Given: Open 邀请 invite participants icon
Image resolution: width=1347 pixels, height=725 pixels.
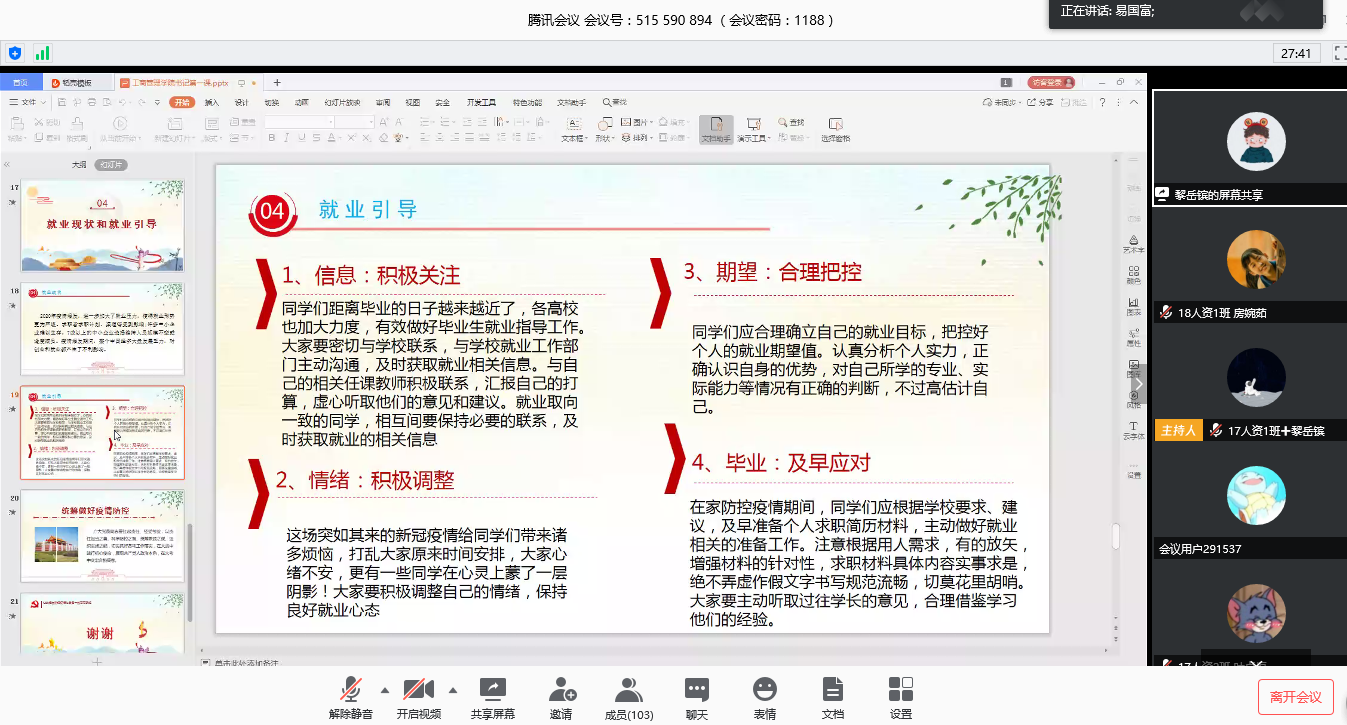Looking at the screenshot, I should (x=561, y=691).
